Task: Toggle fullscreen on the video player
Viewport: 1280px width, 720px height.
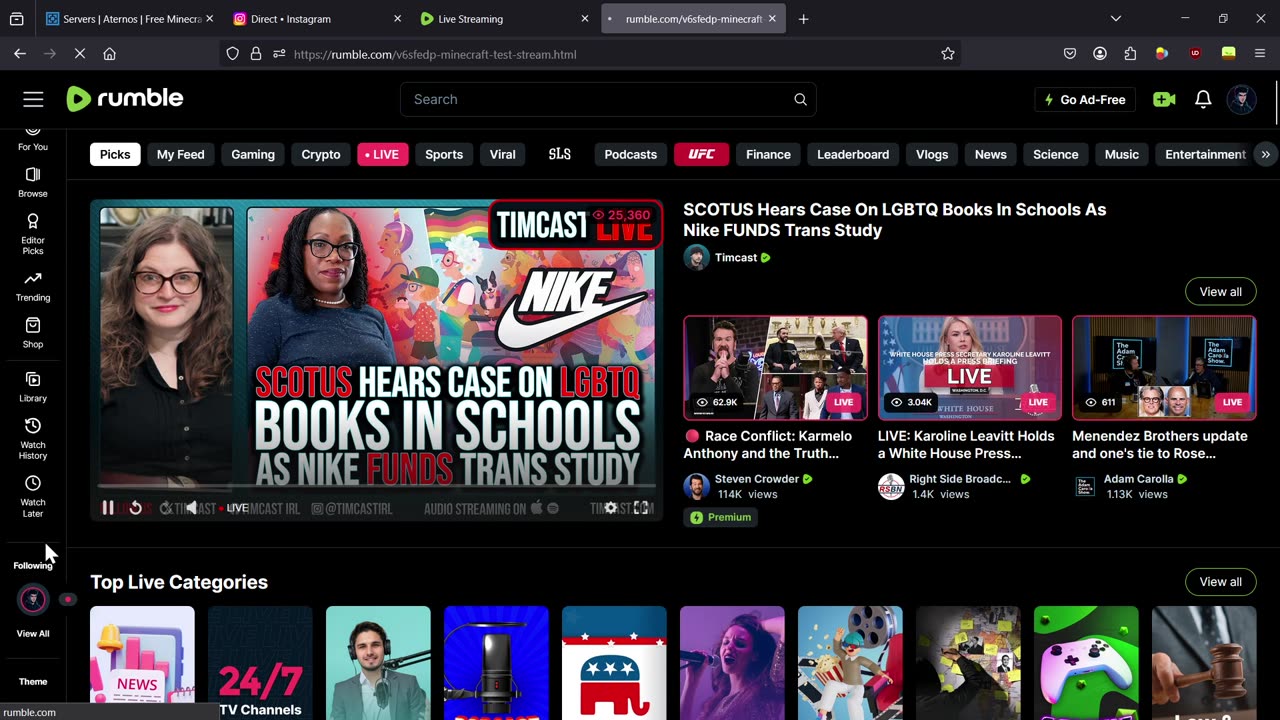Action: [641, 508]
